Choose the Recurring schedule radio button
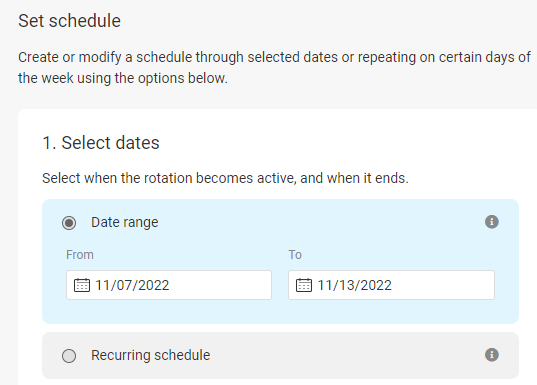The height and width of the screenshot is (385, 537). coord(69,356)
